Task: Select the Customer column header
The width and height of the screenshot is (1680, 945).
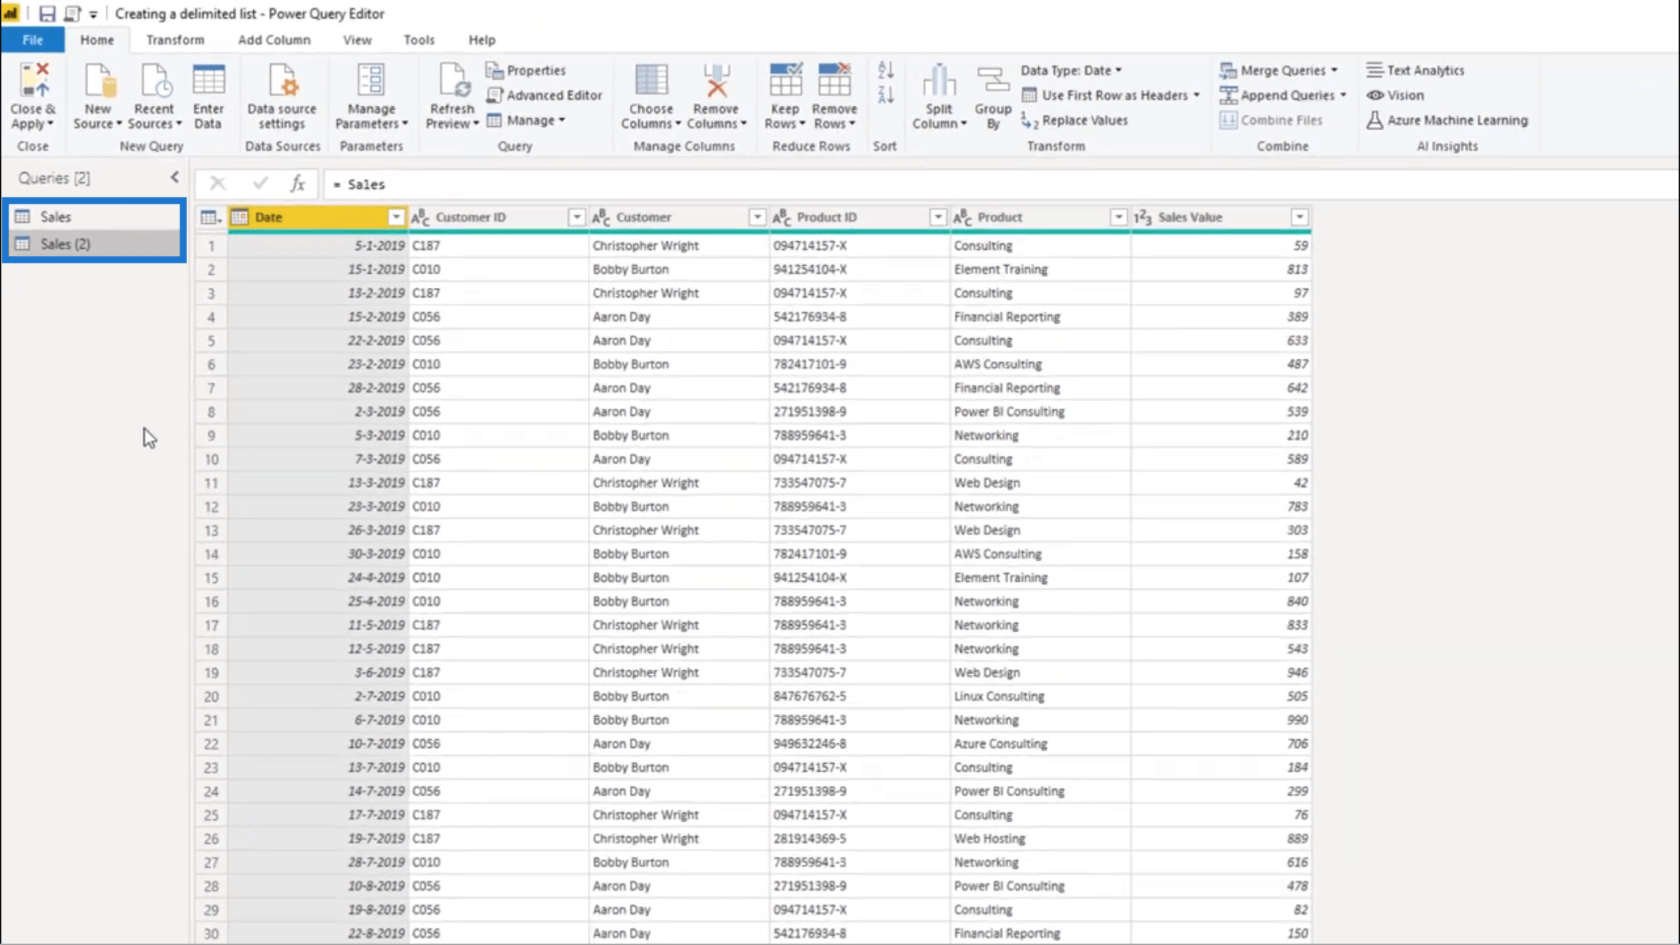Action: 679,217
